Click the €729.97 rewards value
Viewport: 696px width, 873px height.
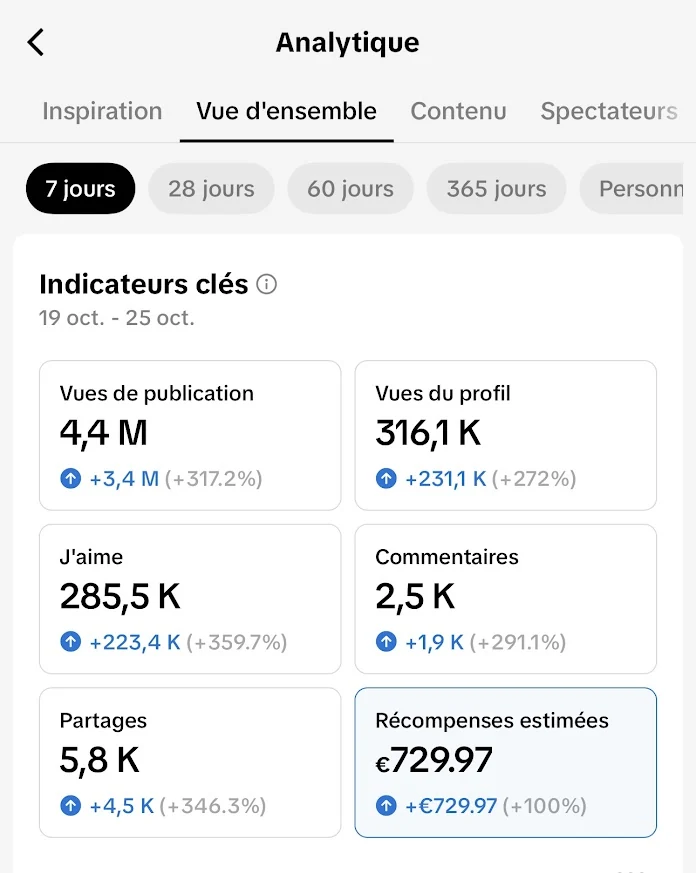(x=434, y=761)
